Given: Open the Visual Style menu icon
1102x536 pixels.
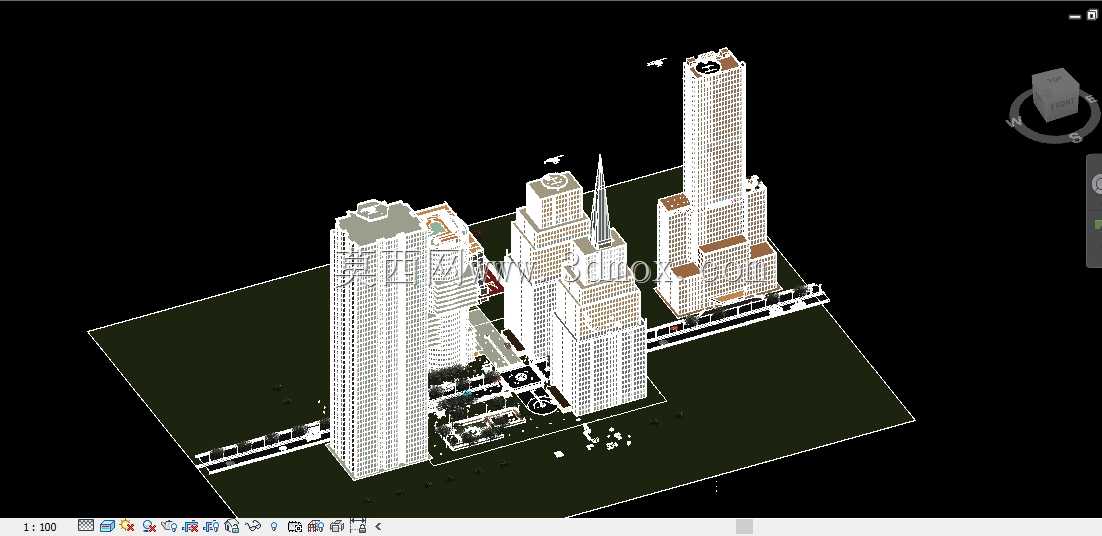Looking at the screenshot, I should point(107,525).
